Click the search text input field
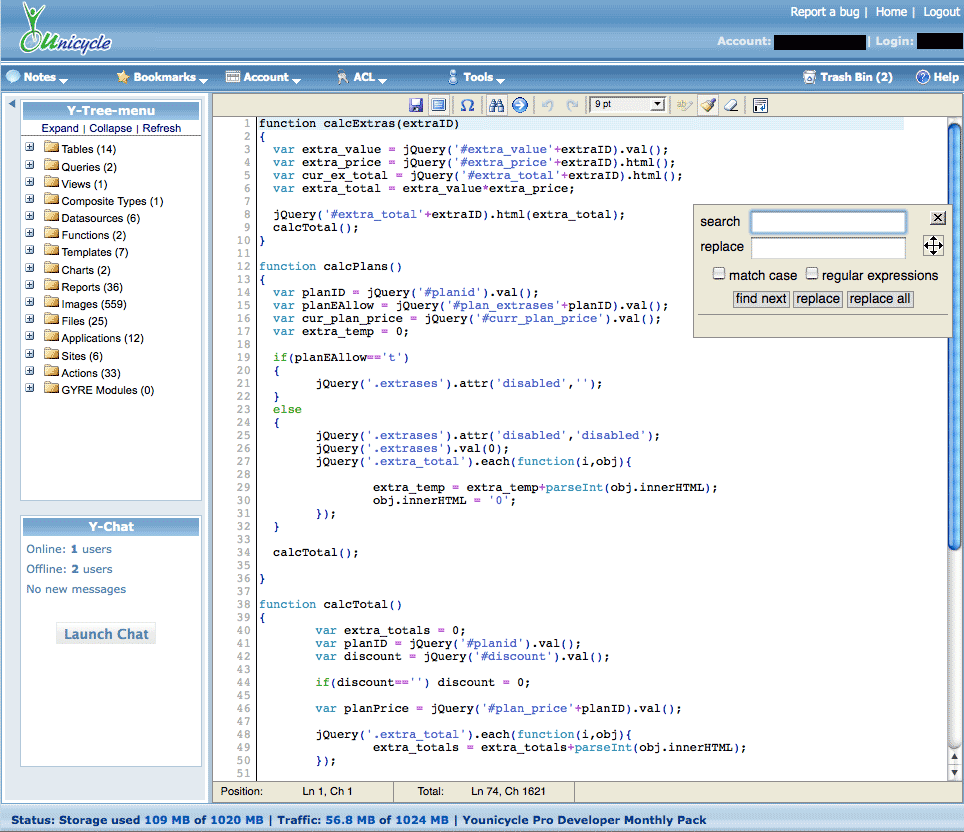The height and width of the screenshot is (832, 964). pos(828,222)
